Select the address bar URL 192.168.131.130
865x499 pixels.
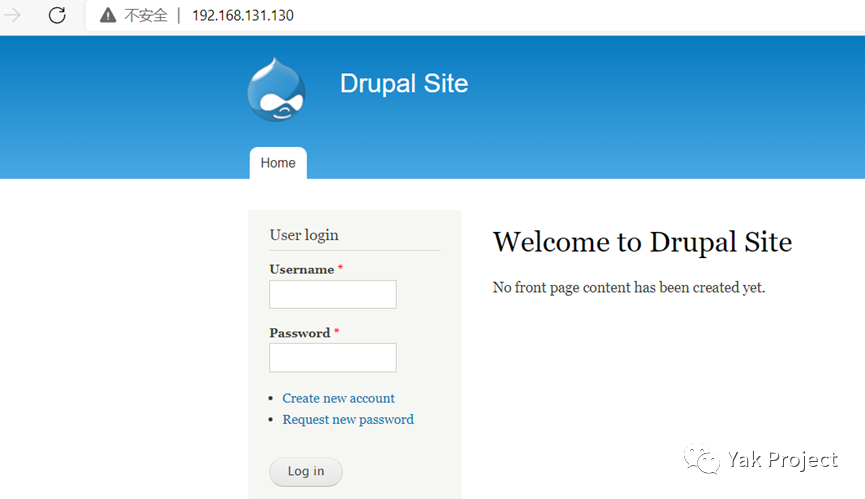pos(243,15)
